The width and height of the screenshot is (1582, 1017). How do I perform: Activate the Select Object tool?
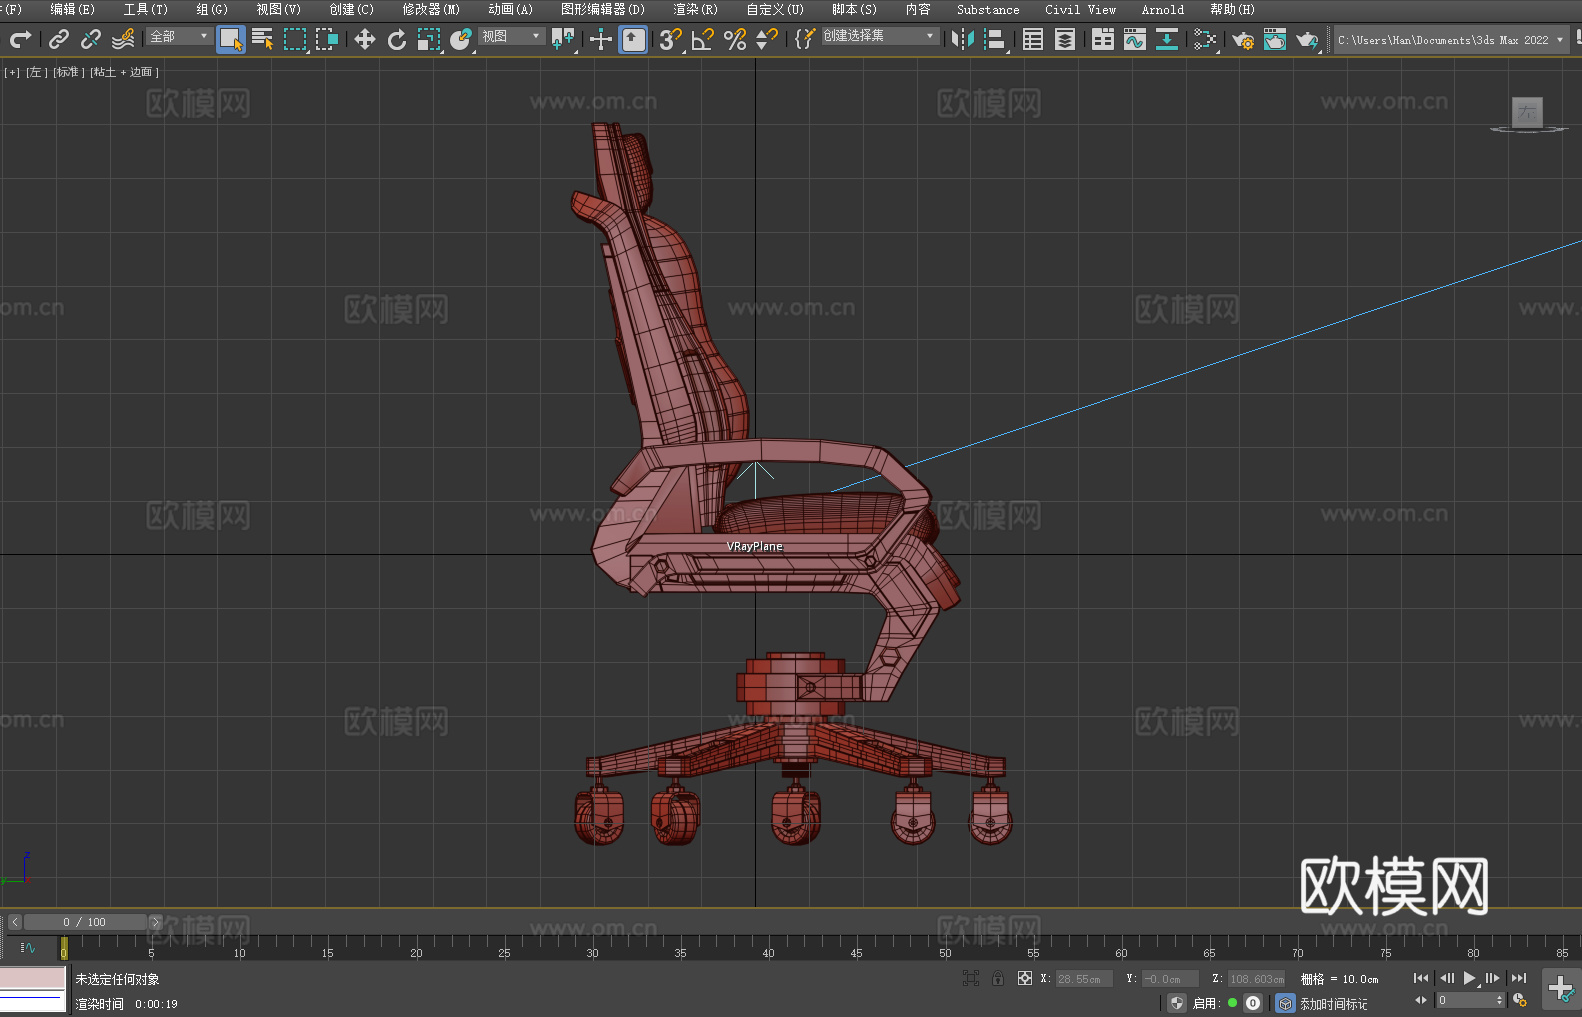click(x=231, y=39)
